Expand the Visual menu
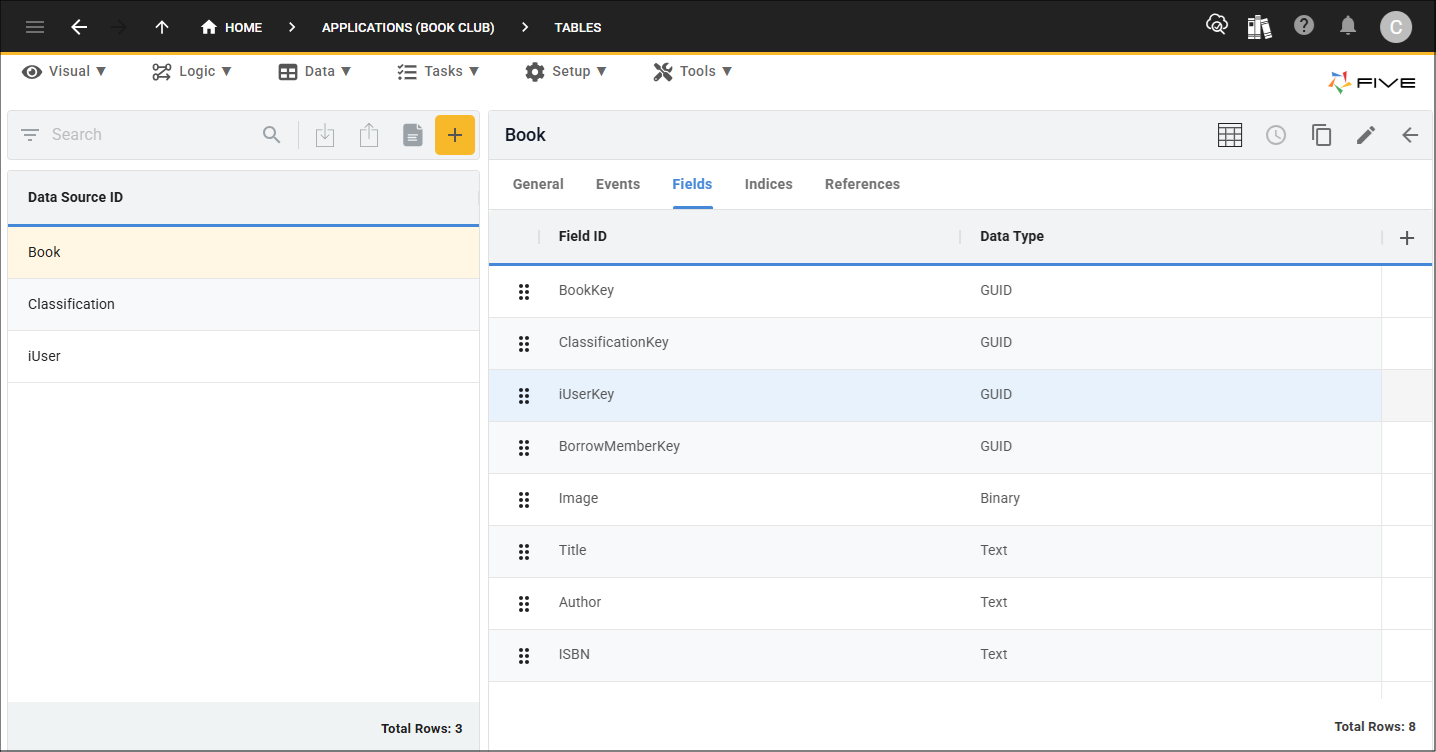Image resolution: width=1436 pixels, height=752 pixels. (65, 71)
